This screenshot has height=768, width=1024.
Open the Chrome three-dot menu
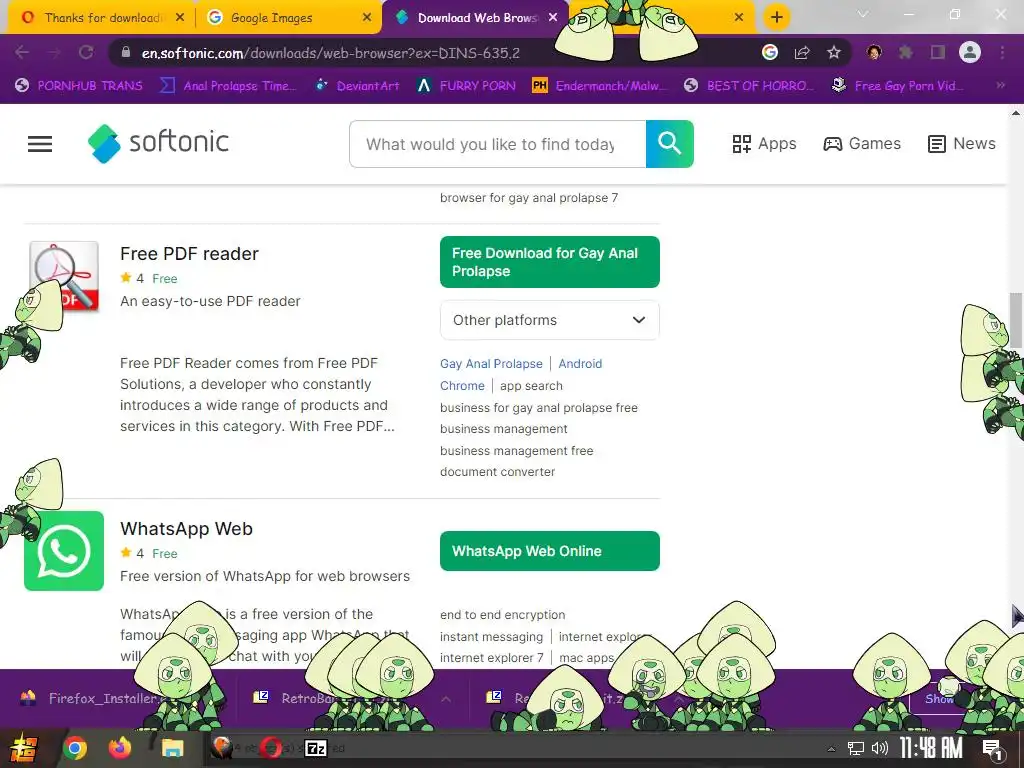tap(1002, 52)
